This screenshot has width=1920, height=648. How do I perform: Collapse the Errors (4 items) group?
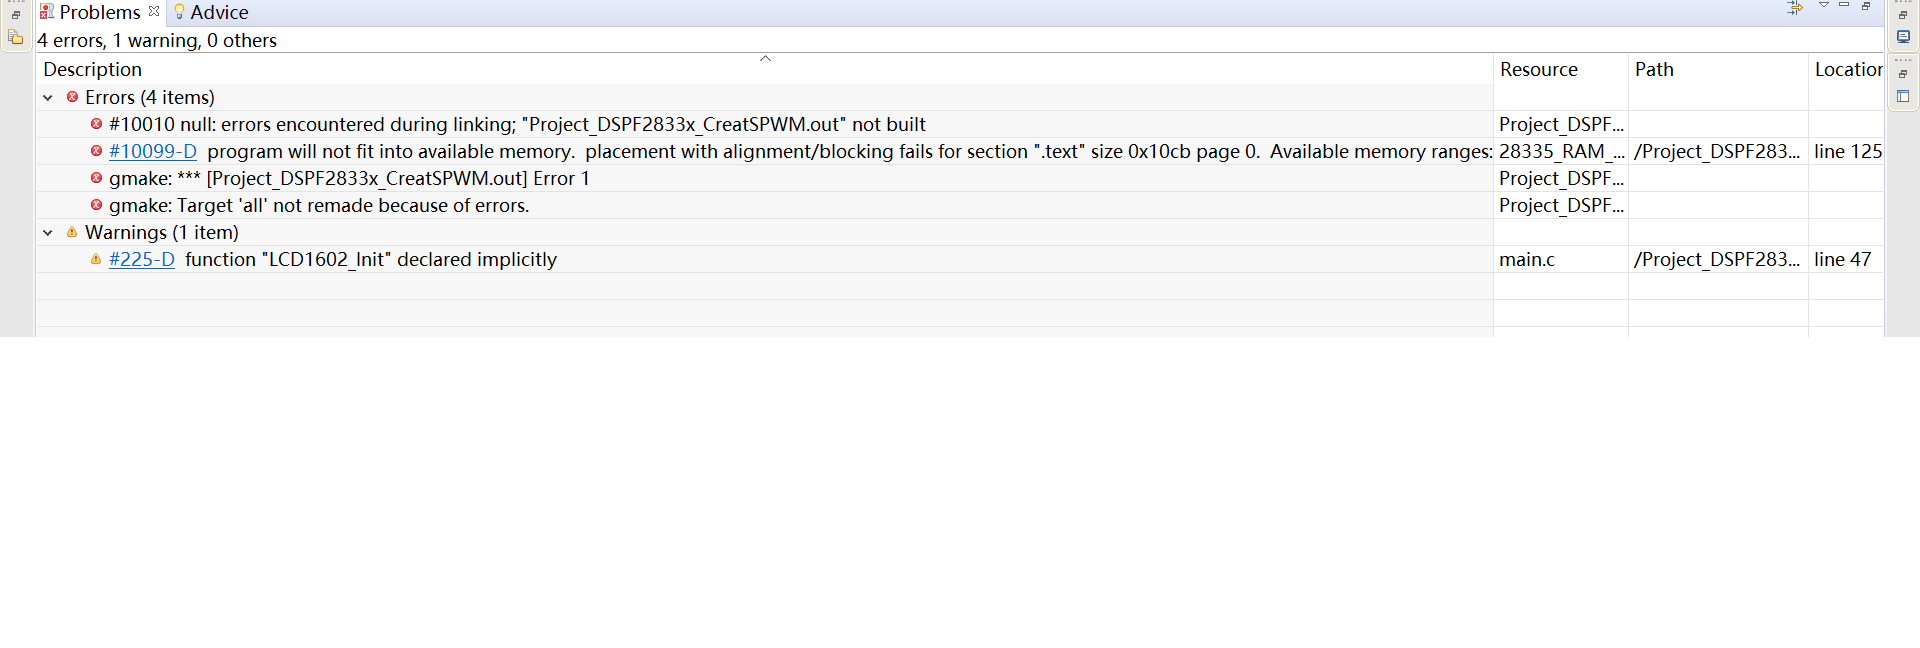48,98
